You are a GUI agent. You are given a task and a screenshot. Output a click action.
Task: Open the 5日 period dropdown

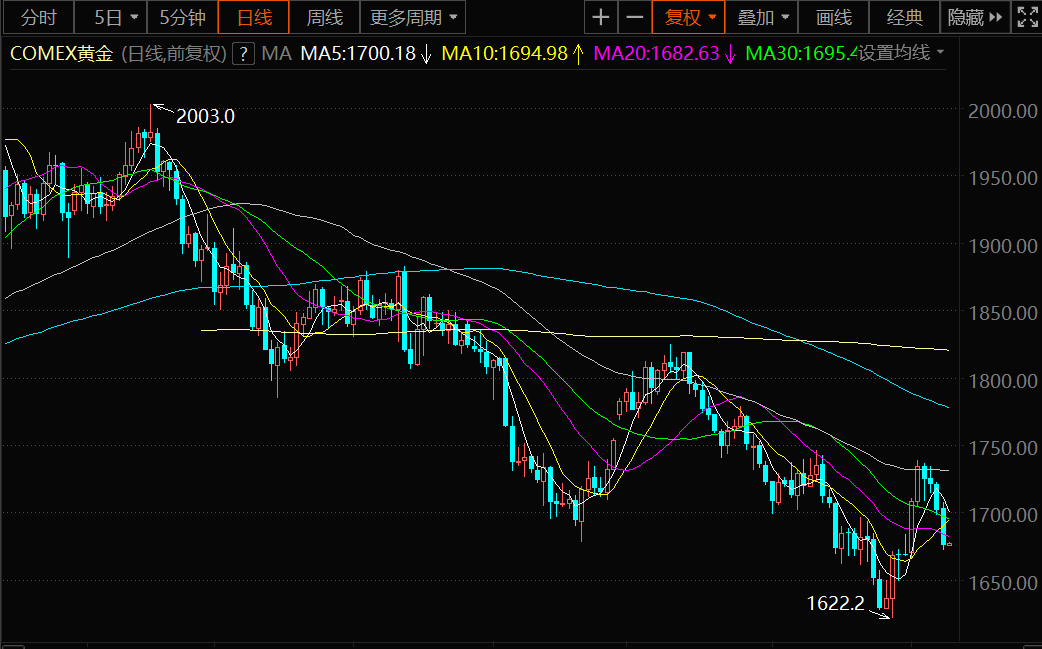[116, 17]
